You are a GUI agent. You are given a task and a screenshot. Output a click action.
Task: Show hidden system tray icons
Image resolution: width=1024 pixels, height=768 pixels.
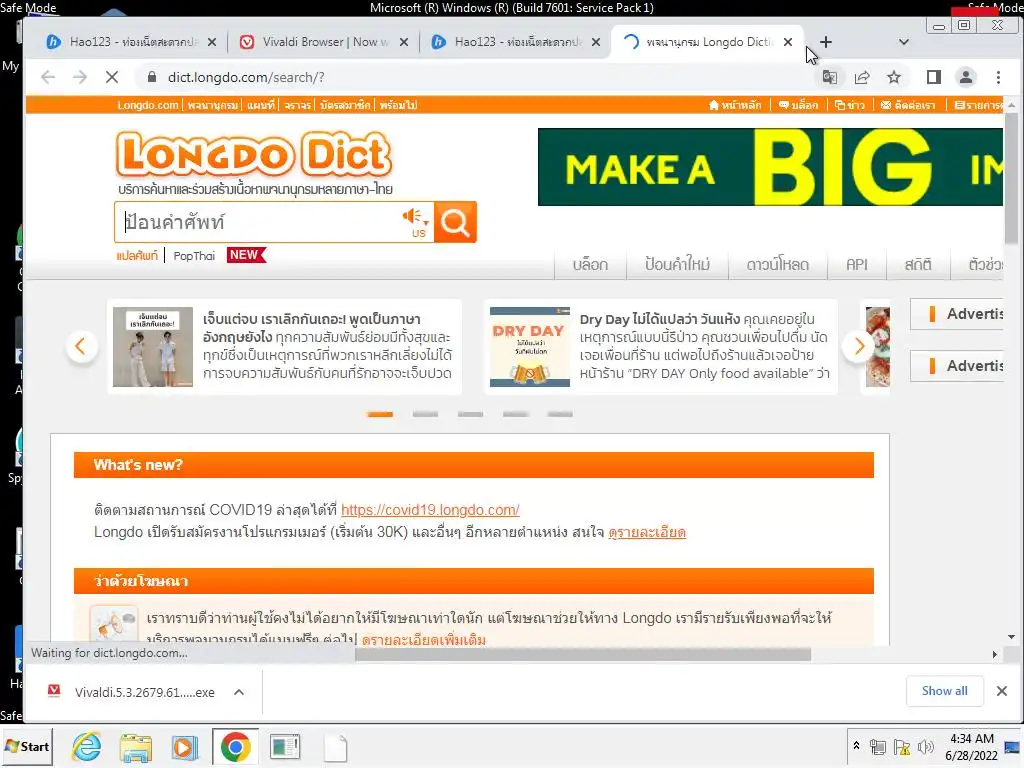pos(856,746)
